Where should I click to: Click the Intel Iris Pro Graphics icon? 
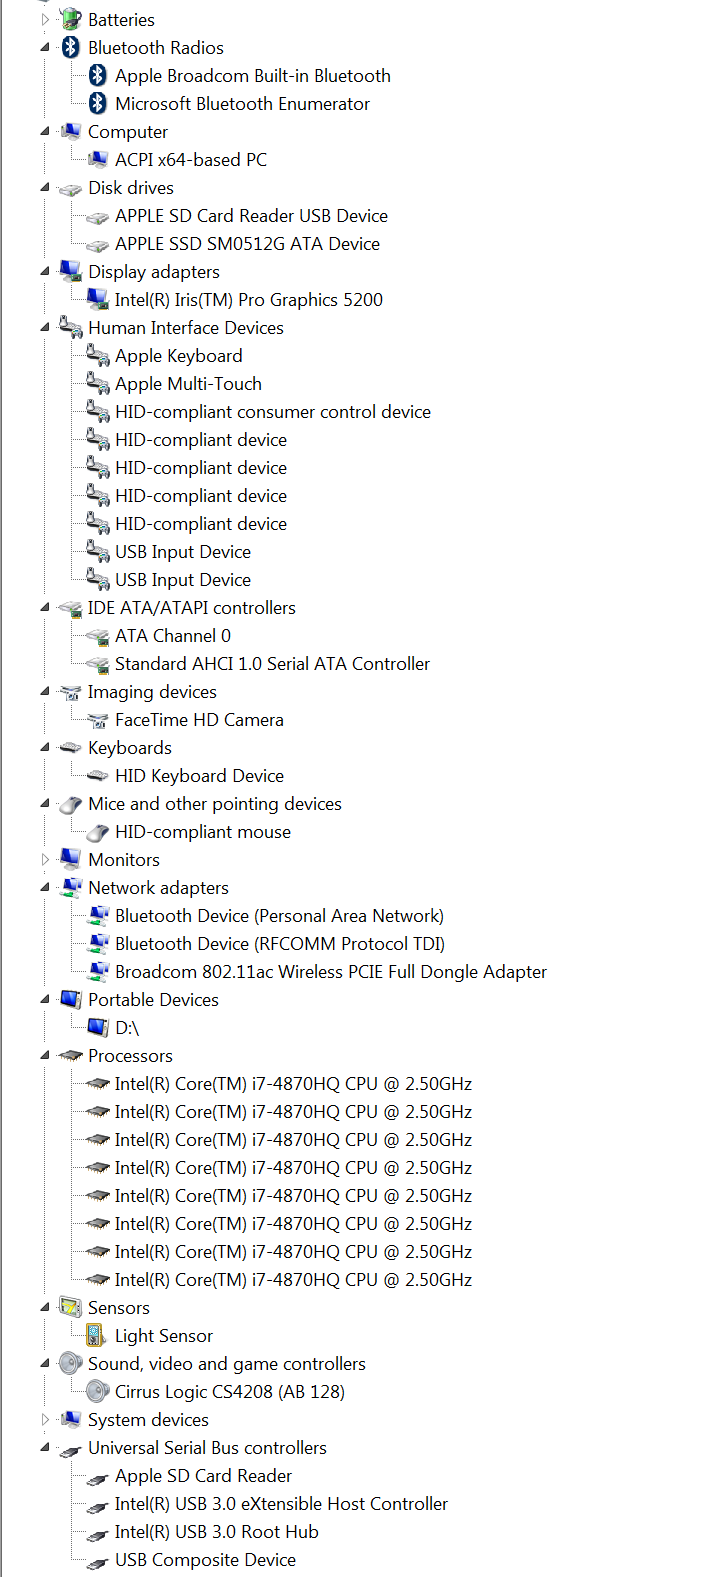[97, 300]
